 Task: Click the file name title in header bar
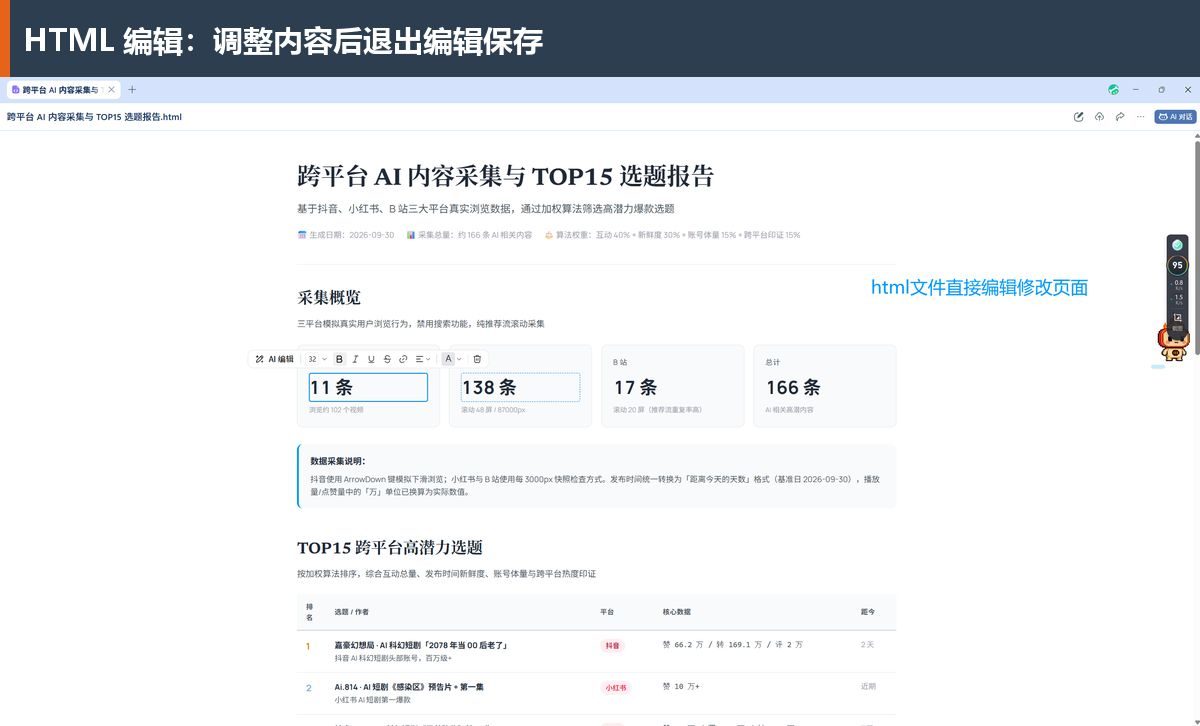[94, 117]
